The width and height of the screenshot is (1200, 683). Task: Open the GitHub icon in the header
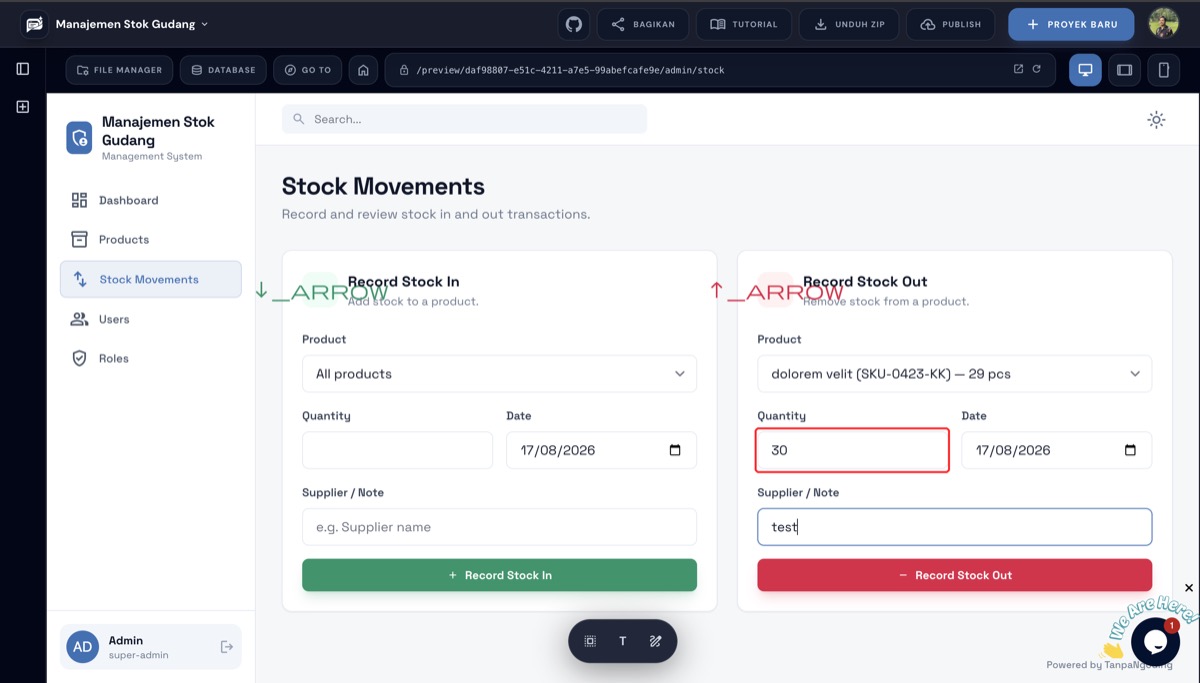[574, 24]
